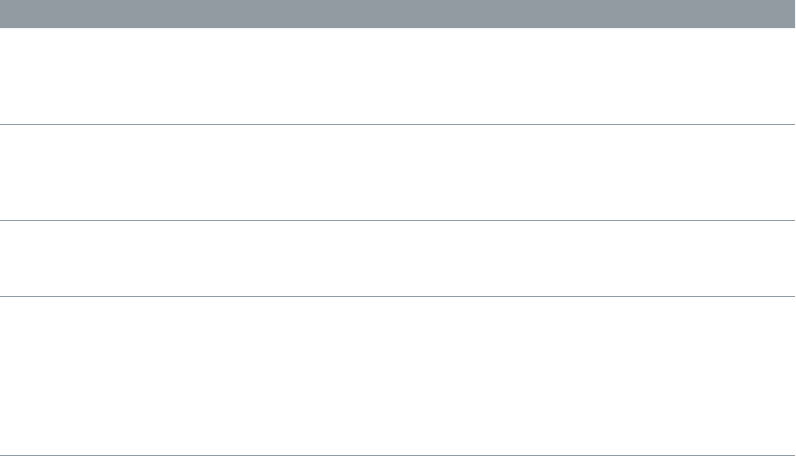Select the tall fourth empty row
Viewport: 796px width, 456px height.
point(398,375)
